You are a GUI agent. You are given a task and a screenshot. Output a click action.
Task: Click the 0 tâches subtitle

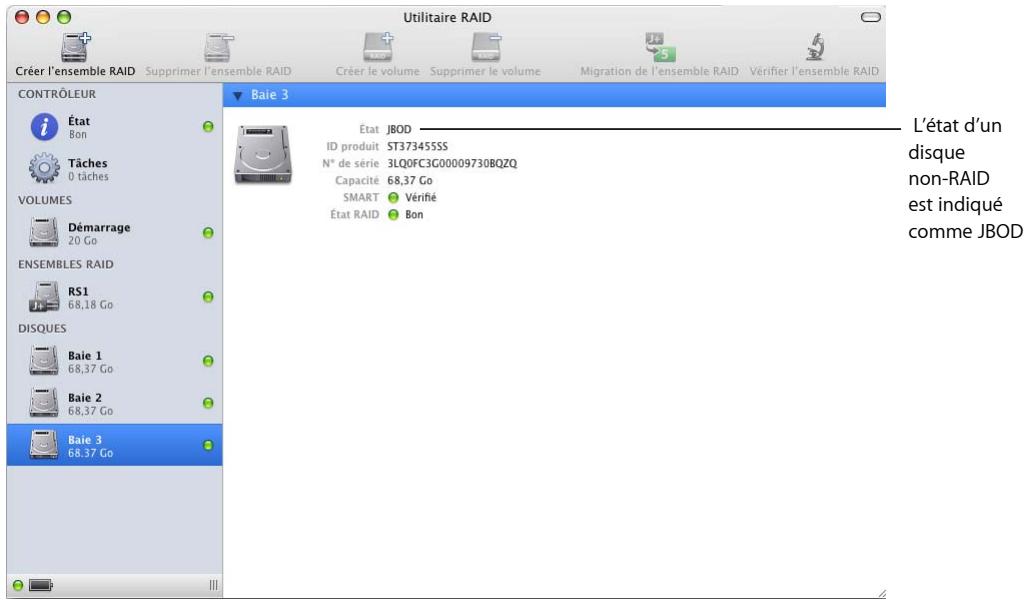[x=89, y=176]
